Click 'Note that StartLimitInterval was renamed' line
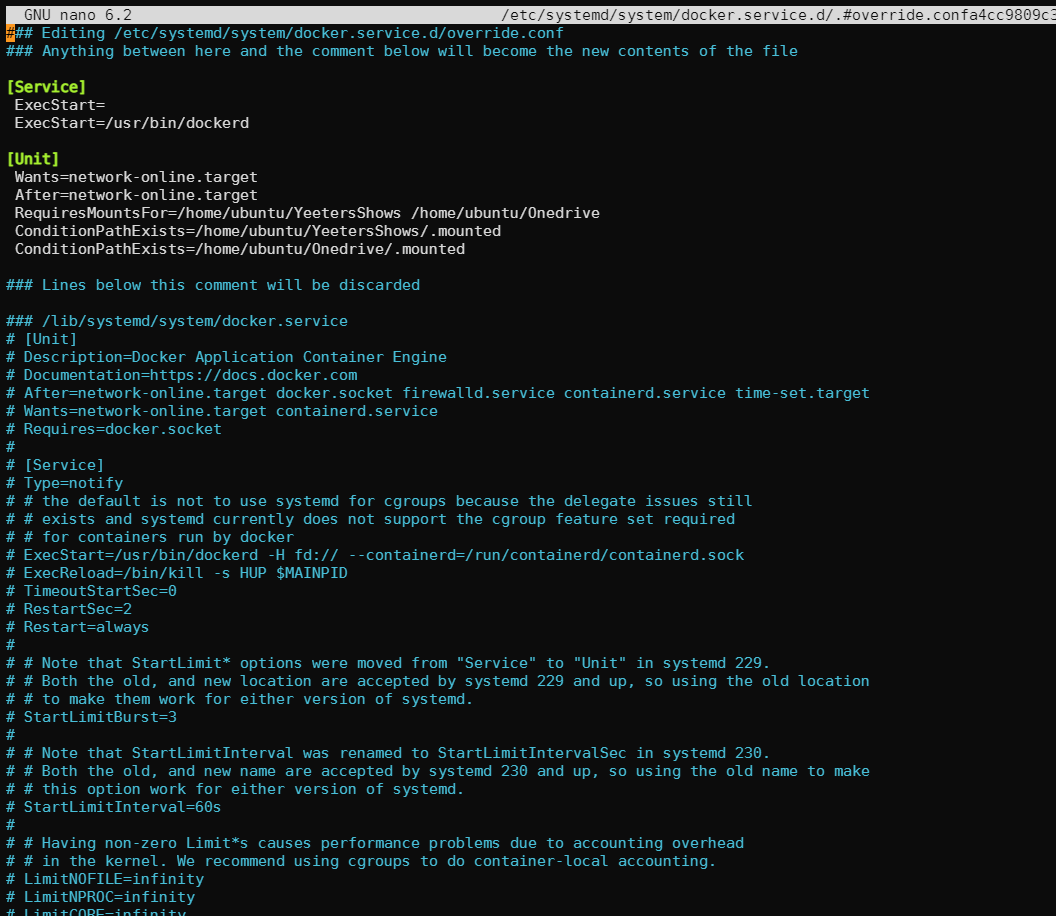 [388, 754]
